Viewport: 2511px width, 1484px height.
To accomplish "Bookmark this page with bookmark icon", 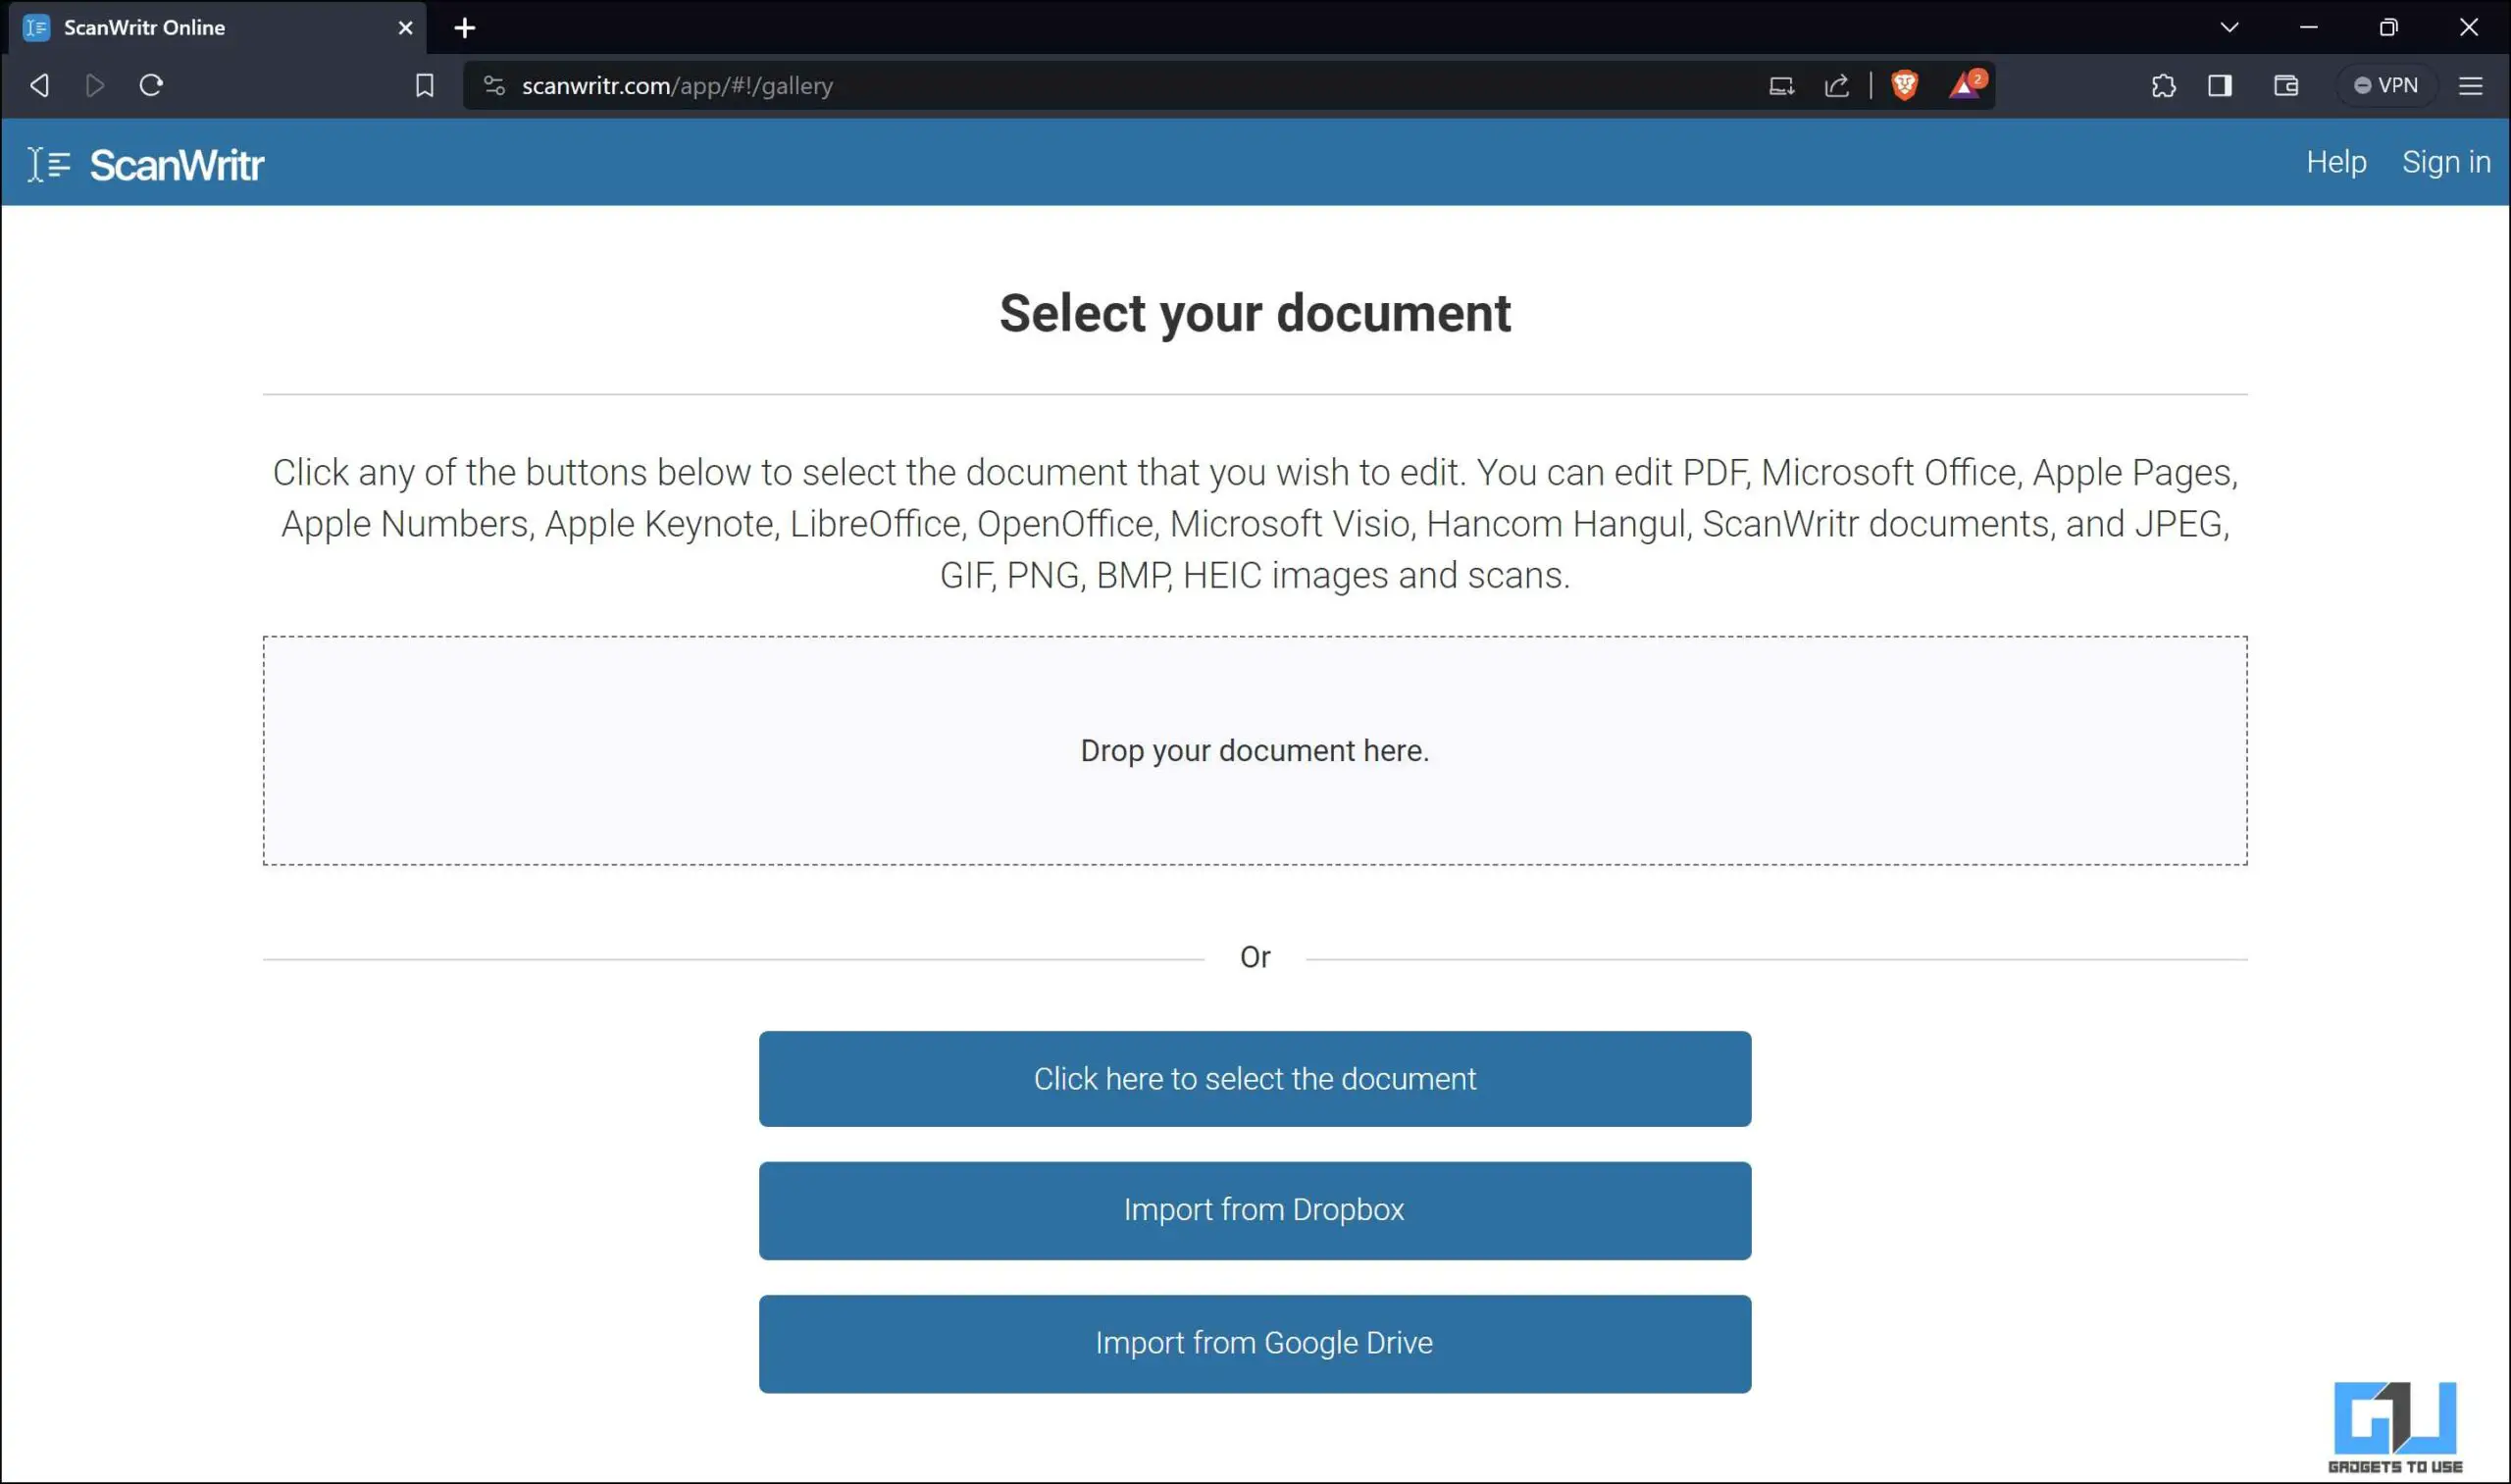I will [425, 86].
